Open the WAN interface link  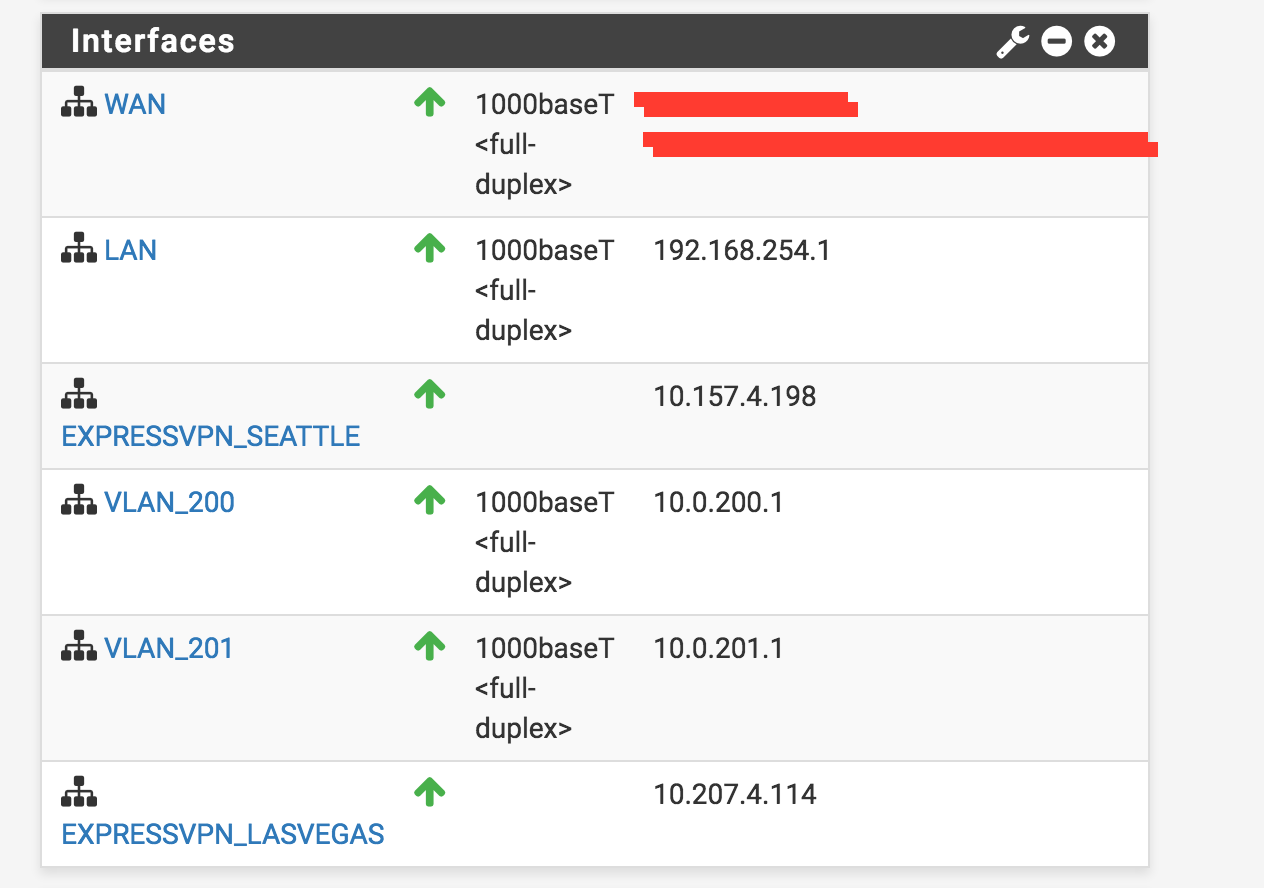pyautogui.click(x=135, y=104)
